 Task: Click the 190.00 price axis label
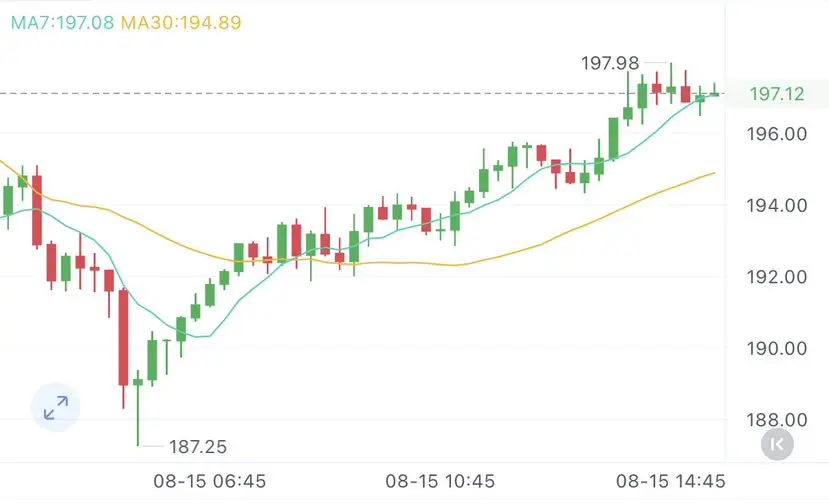(777, 349)
